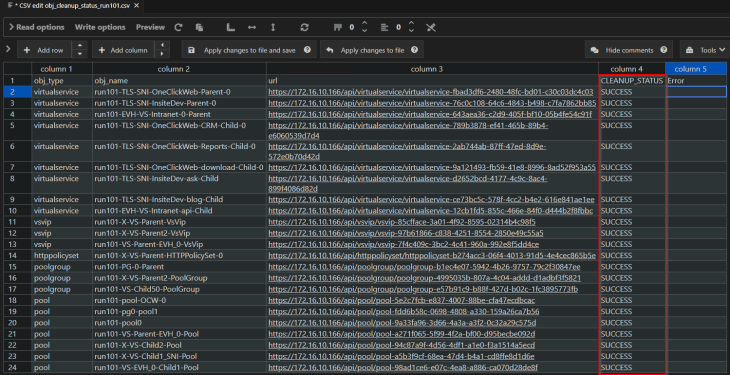Open Write options

[100, 27]
